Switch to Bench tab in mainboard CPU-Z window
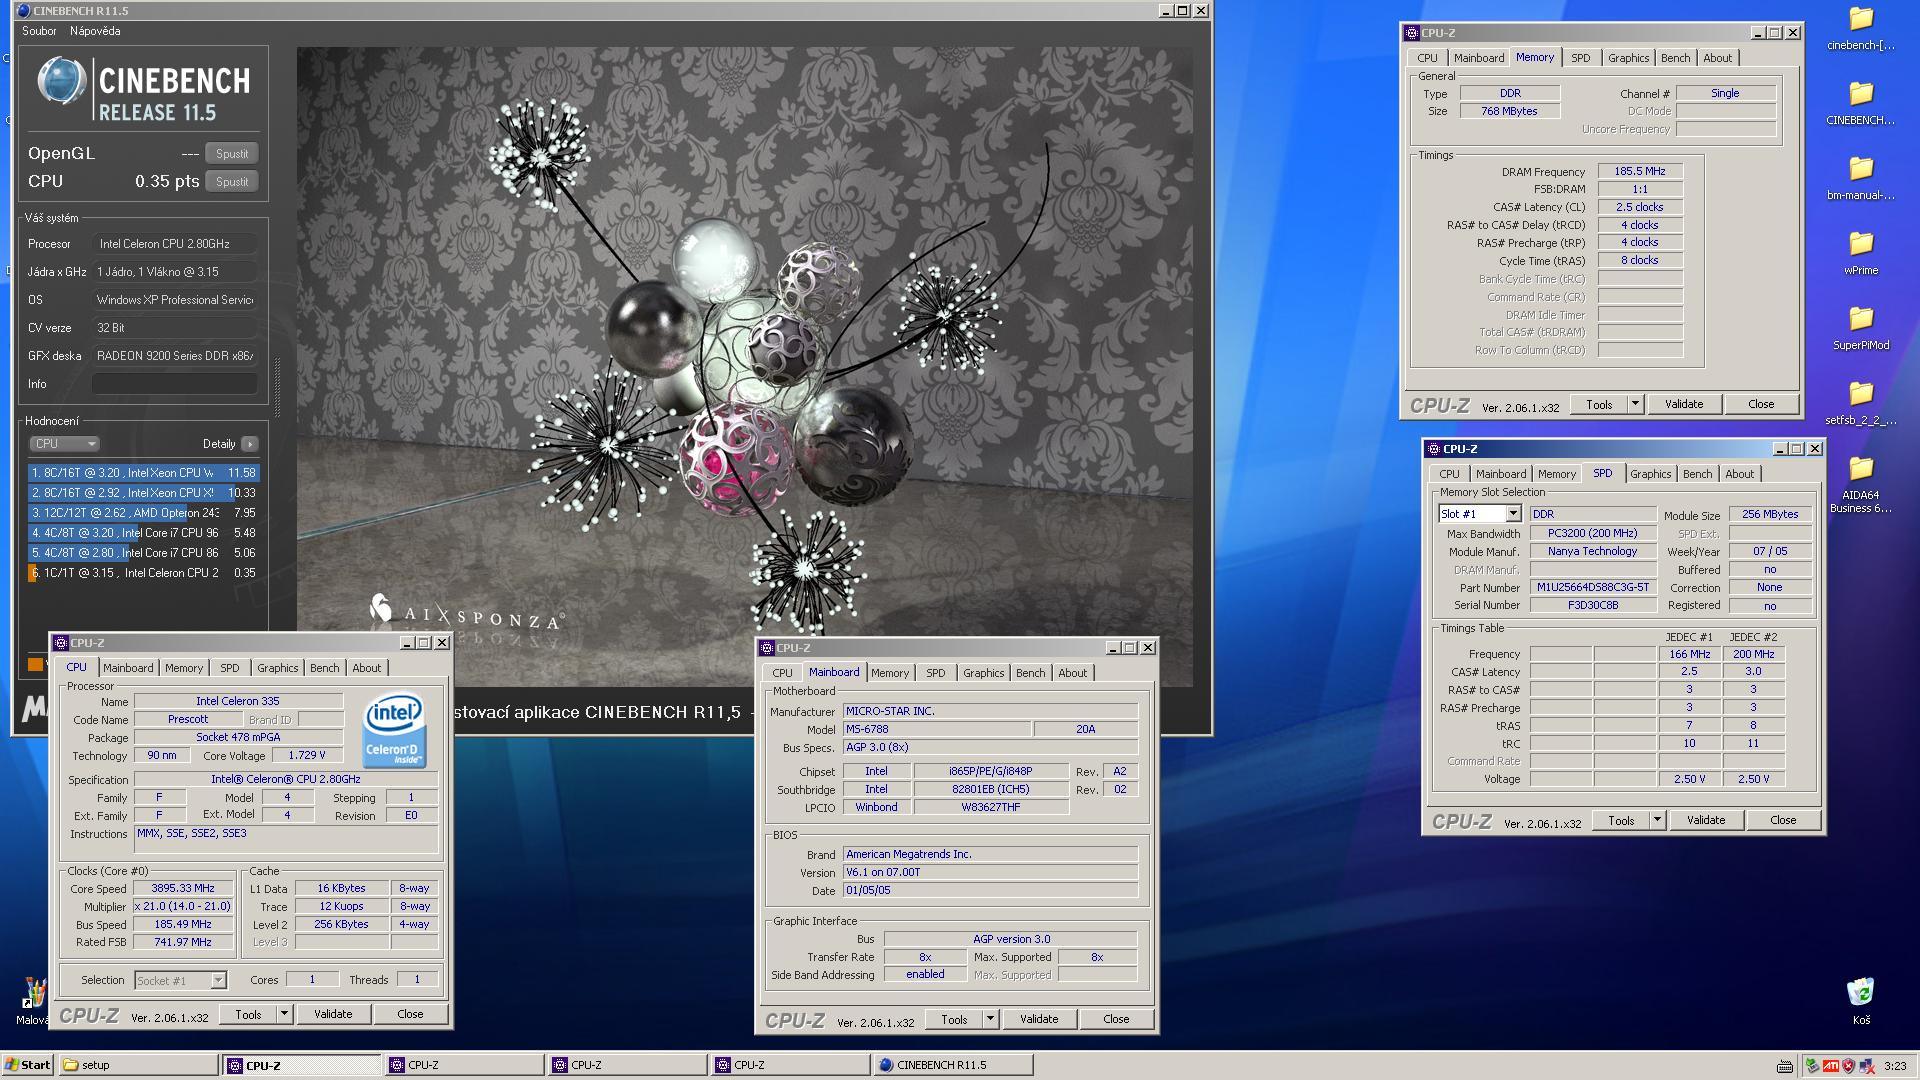Image resolution: width=1920 pixels, height=1080 pixels. [x=1030, y=673]
